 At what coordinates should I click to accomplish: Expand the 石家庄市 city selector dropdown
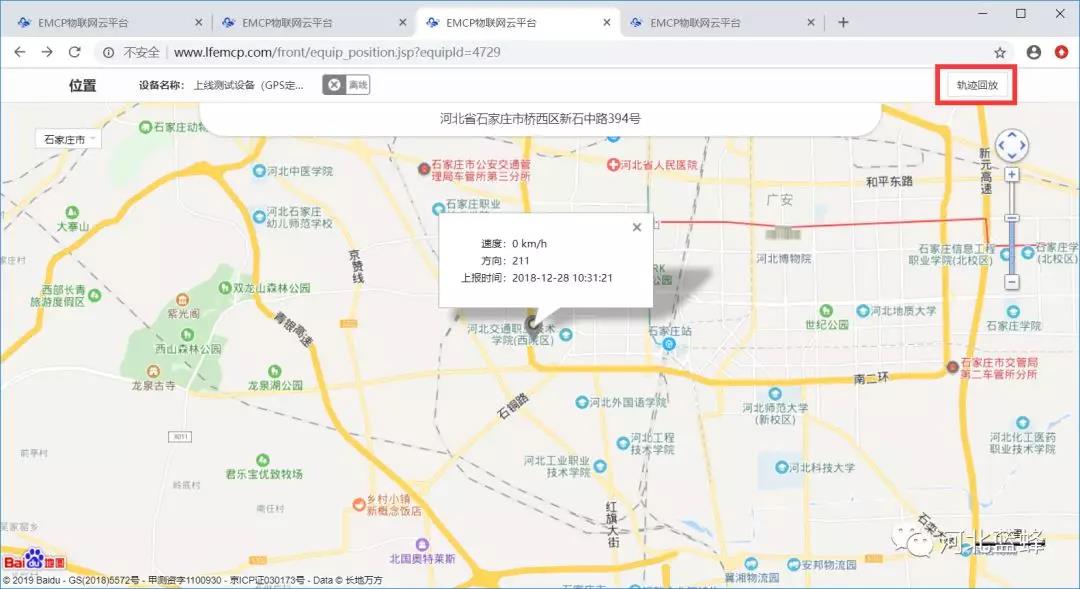tap(68, 139)
